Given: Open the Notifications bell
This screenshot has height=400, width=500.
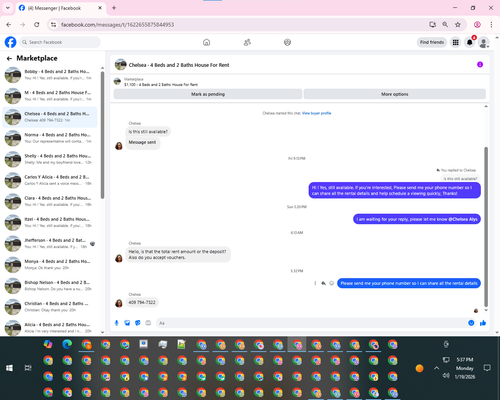Looking at the screenshot, I should pyautogui.click(x=470, y=42).
